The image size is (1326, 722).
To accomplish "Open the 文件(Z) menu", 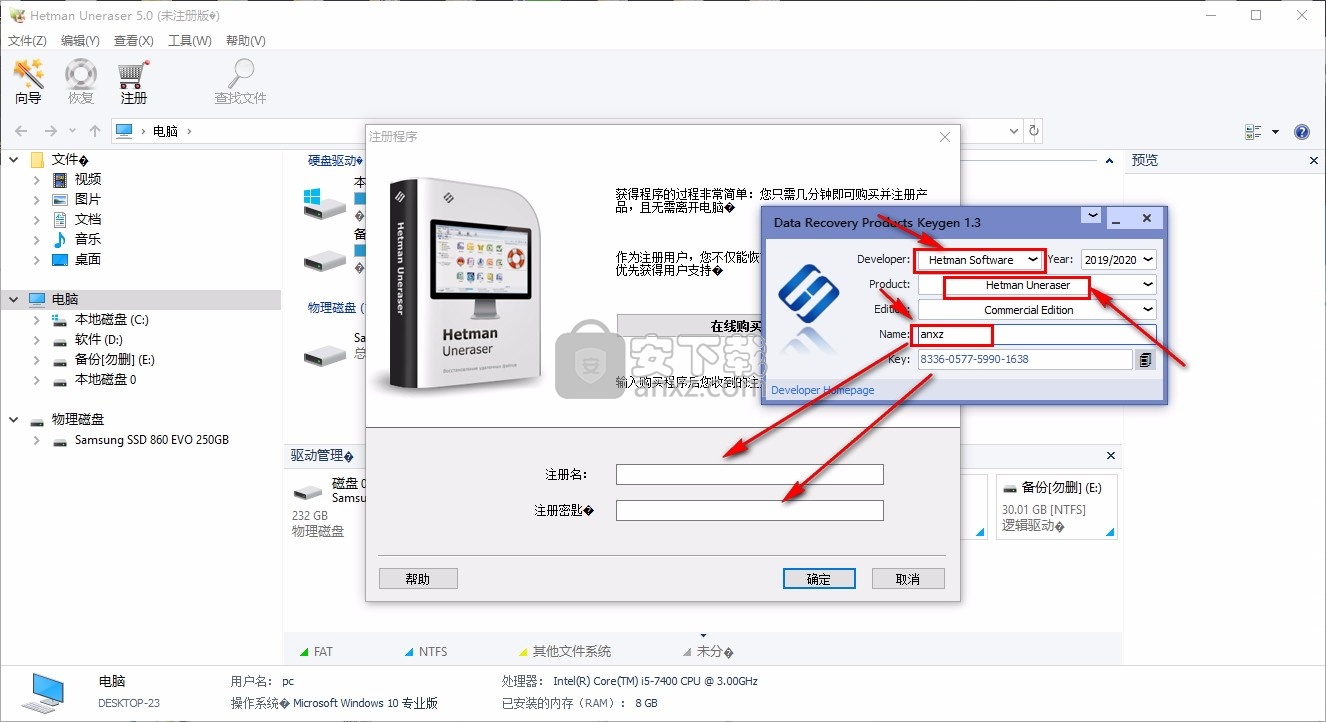I will coord(27,41).
